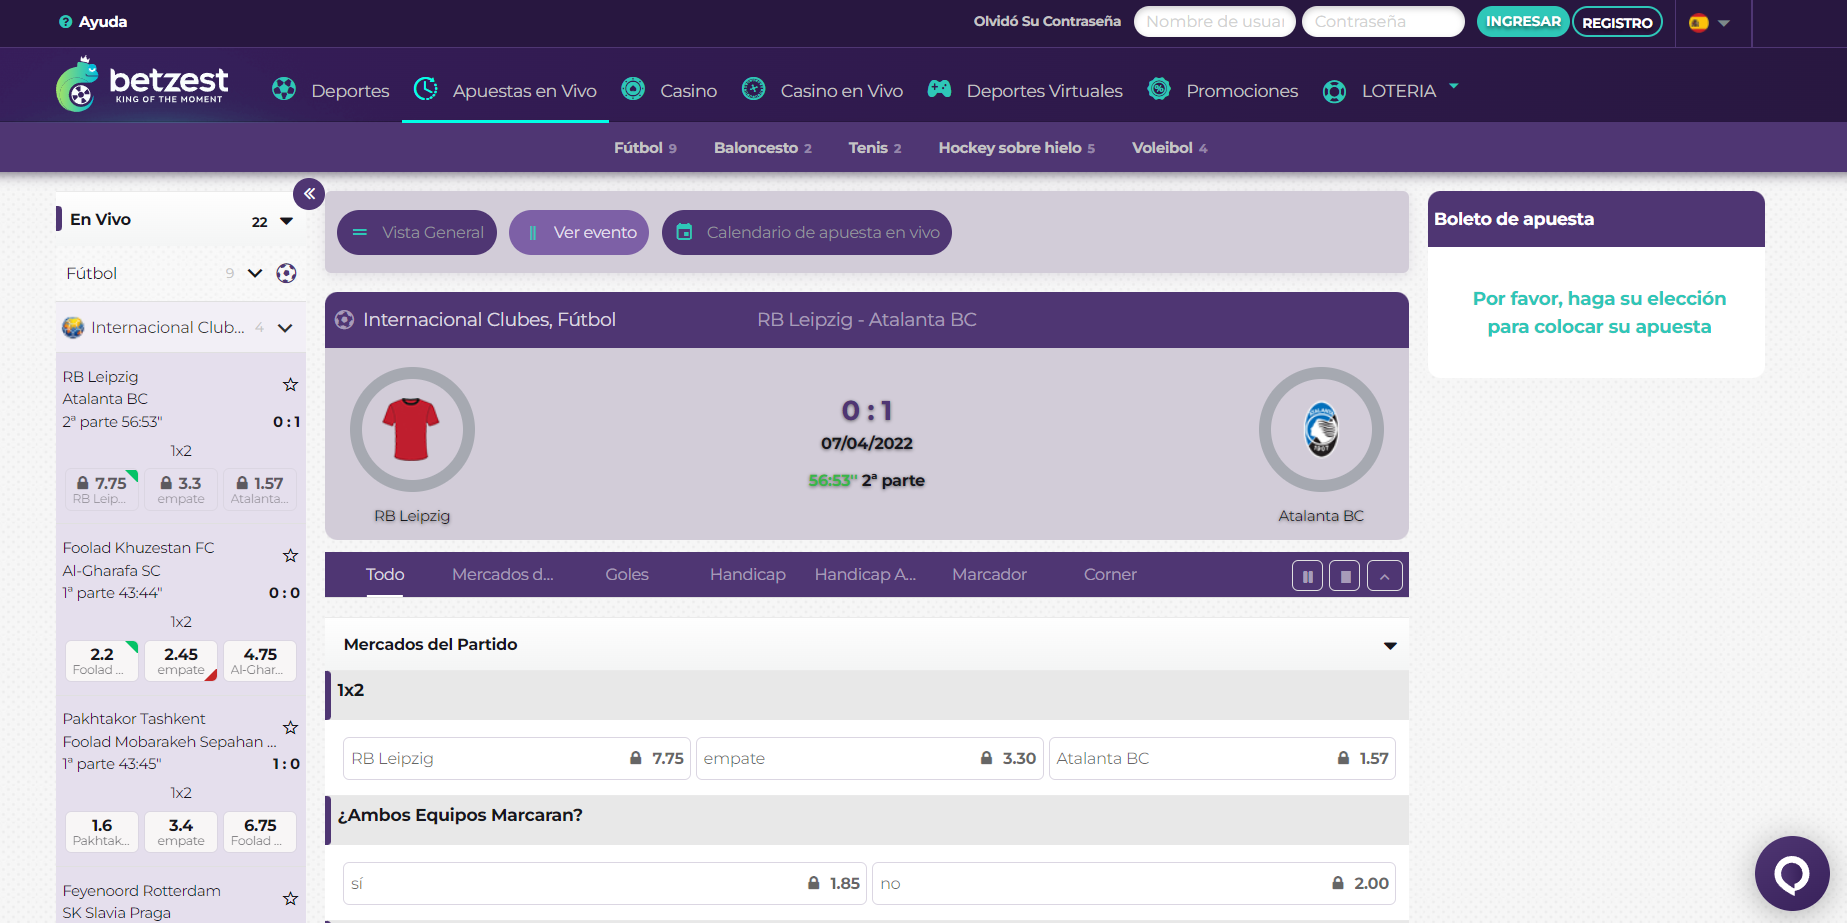Click the Deportes soccer ball icon
This screenshot has width=1847, height=923.
pos(284,89)
